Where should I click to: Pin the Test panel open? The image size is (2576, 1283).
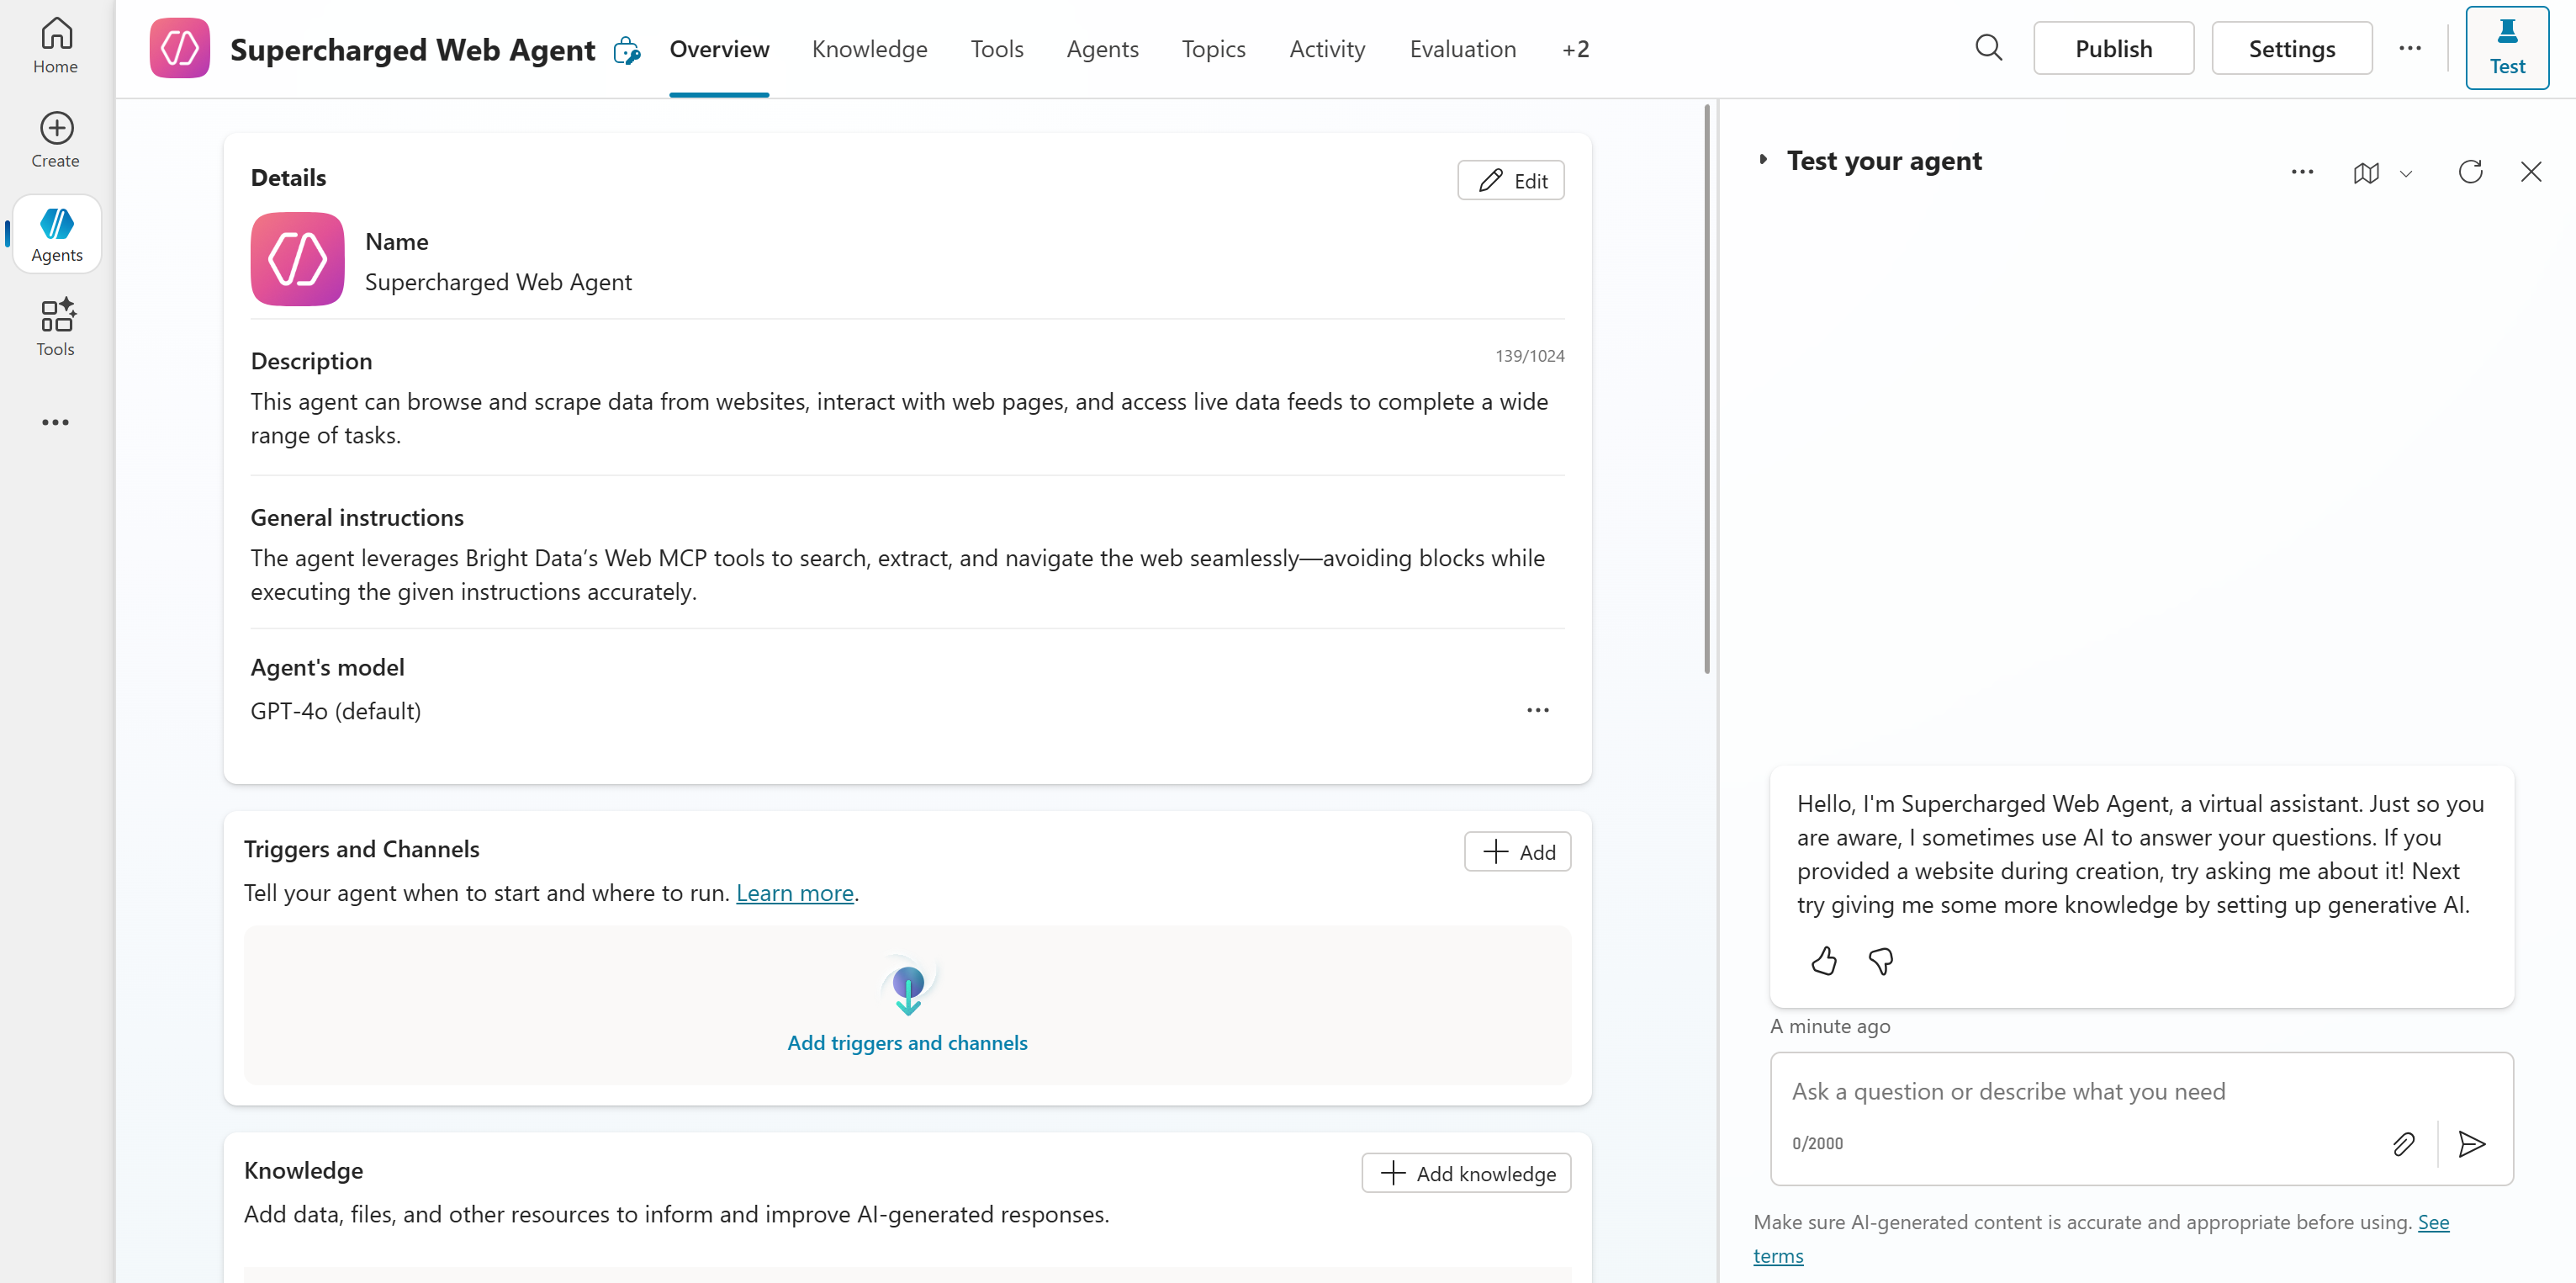(x=2508, y=46)
